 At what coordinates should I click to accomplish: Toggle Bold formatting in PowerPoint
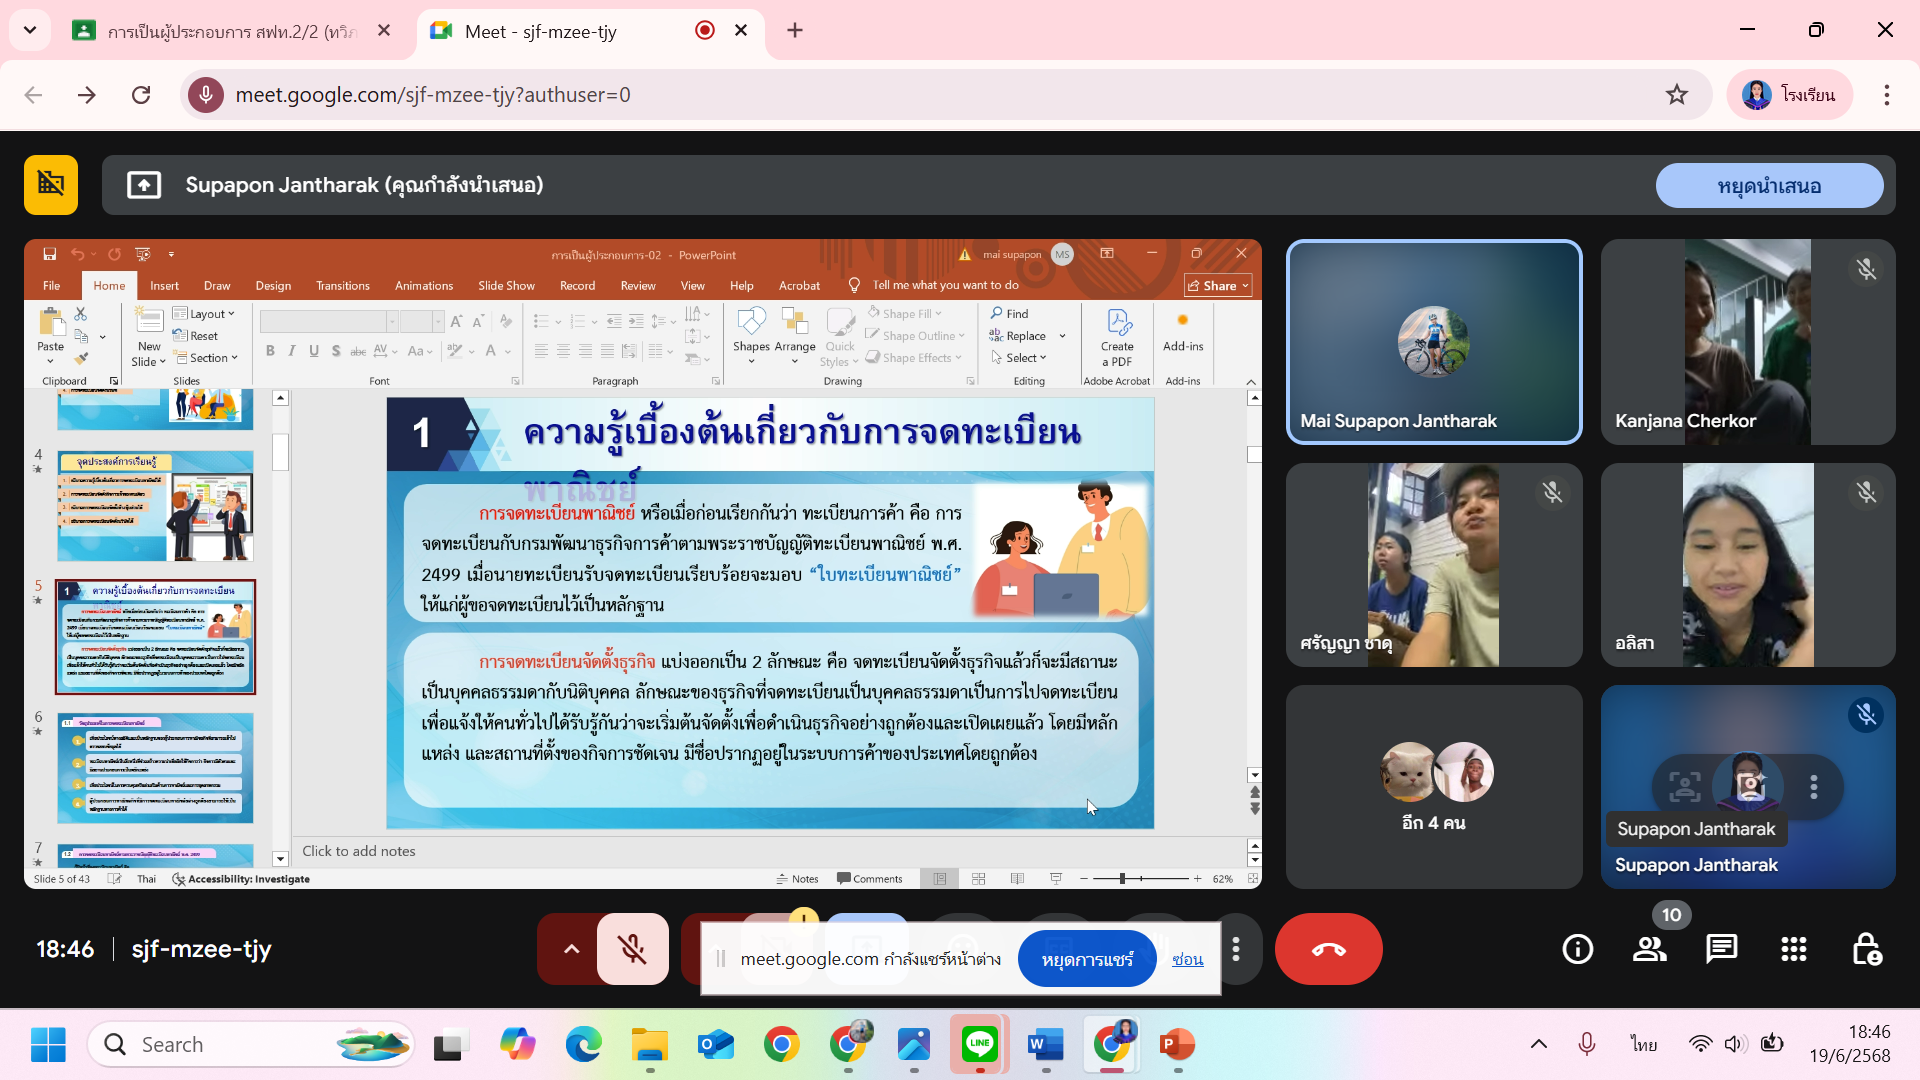[x=270, y=351]
